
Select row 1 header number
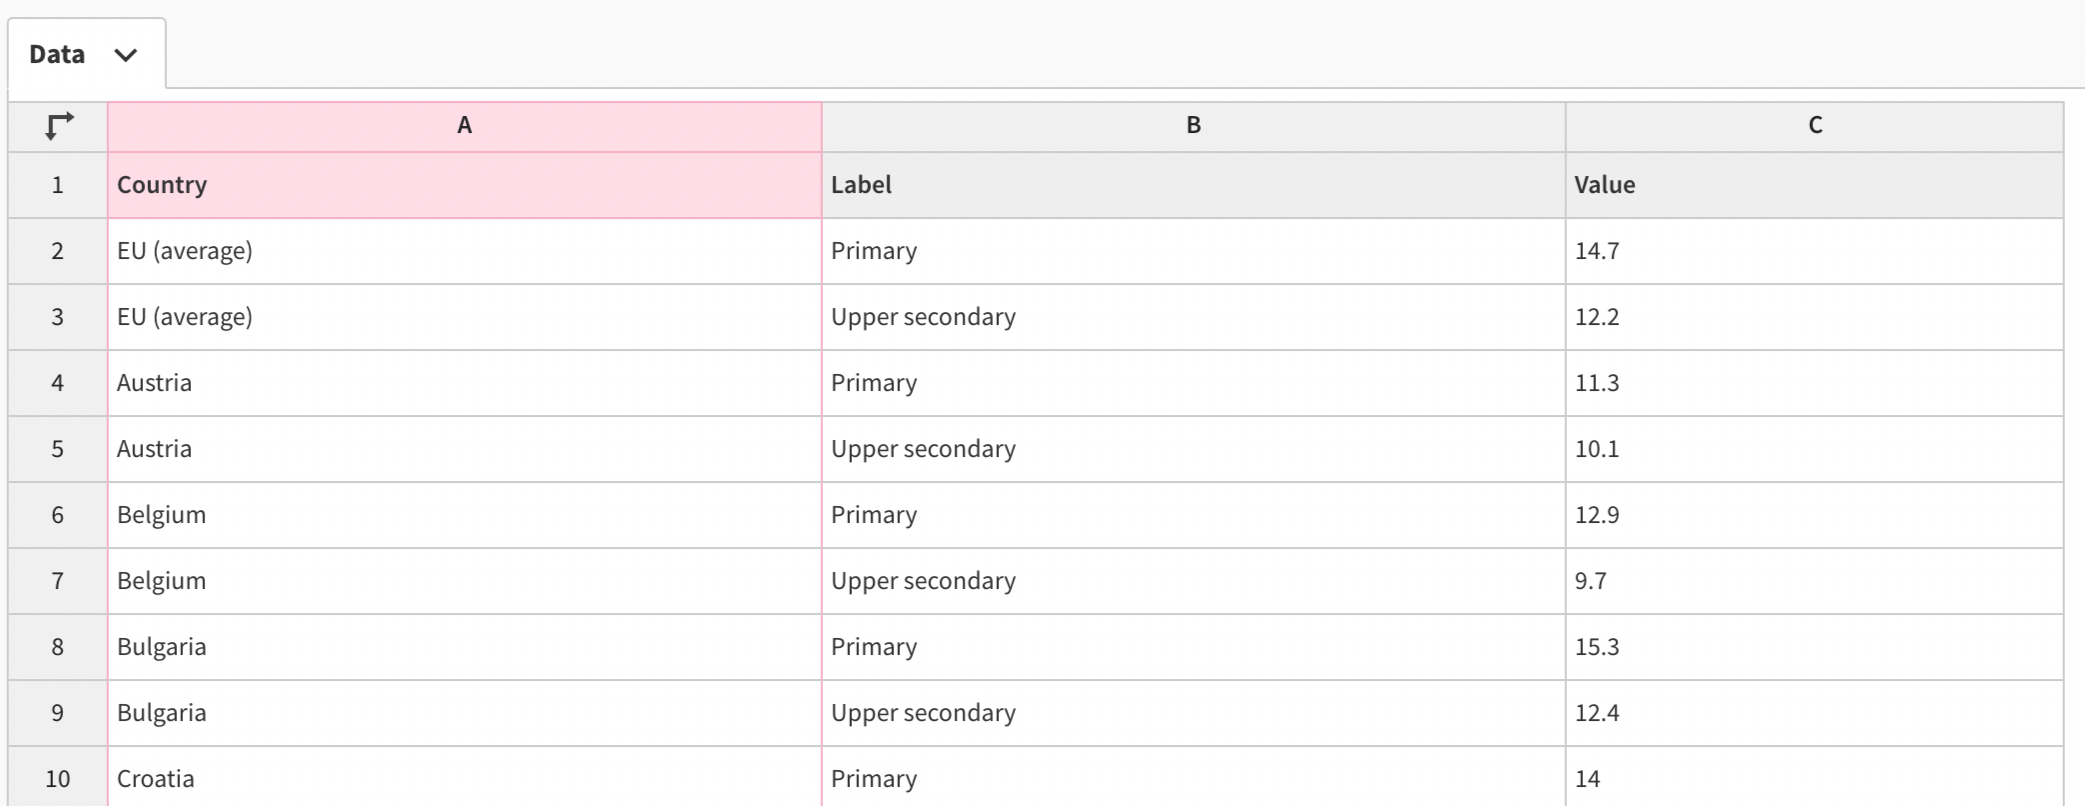57,185
